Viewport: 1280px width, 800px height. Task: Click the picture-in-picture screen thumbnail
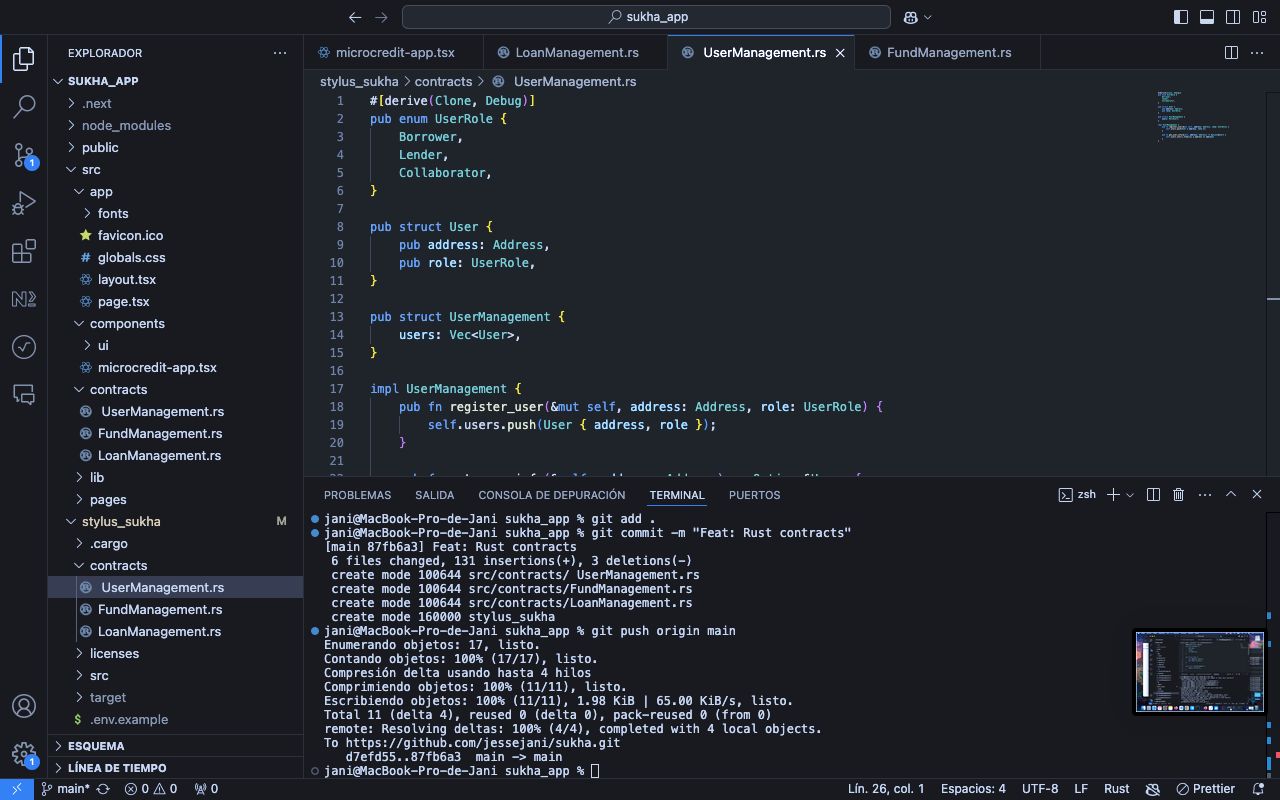point(1199,672)
